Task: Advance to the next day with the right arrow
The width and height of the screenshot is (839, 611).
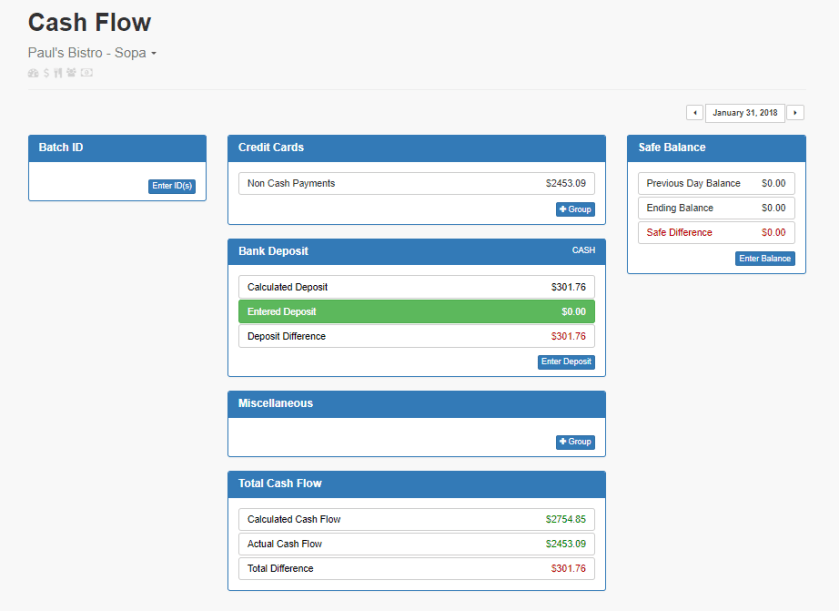Action: tap(795, 112)
